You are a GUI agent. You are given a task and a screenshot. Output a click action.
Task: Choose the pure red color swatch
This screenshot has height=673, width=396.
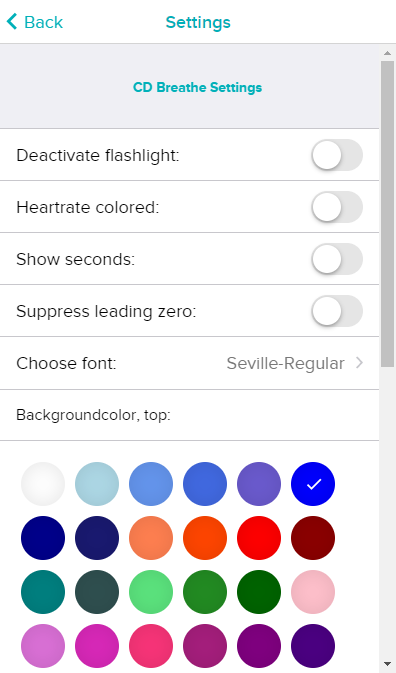[259, 538]
